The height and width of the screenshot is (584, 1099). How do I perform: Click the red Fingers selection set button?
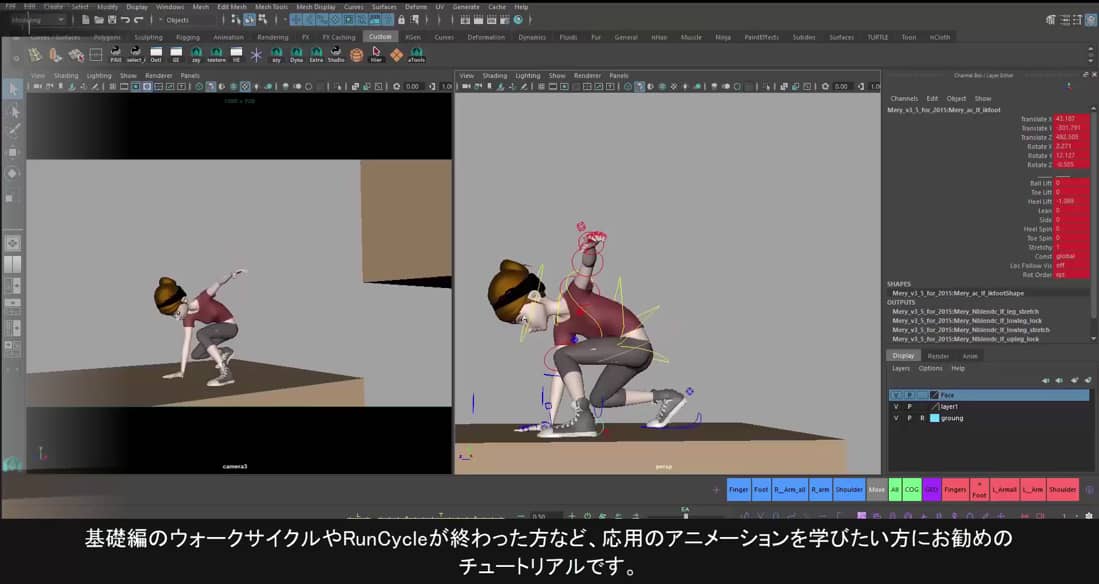point(955,489)
